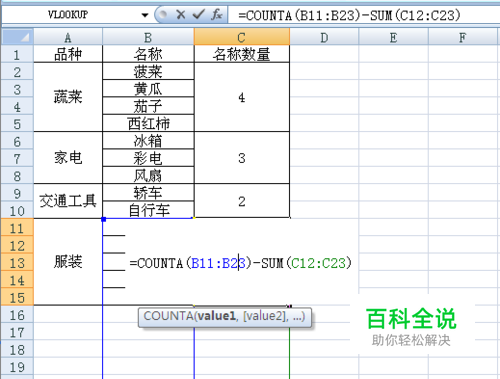The height and width of the screenshot is (379, 500).
Task: Select row 10 header
Action: [17, 210]
